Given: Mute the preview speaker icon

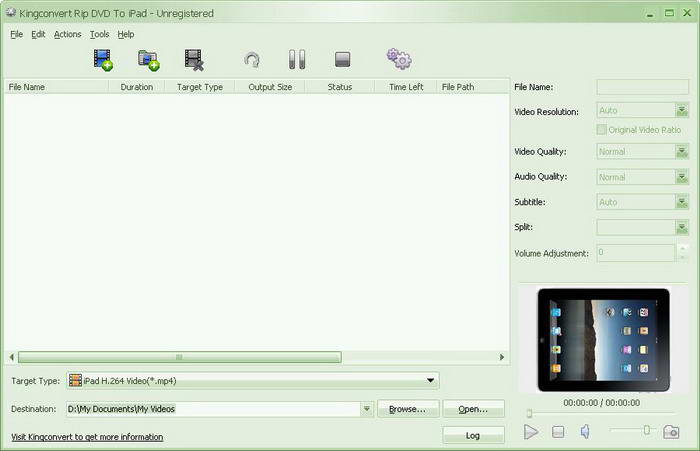Looking at the screenshot, I should (585, 431).
